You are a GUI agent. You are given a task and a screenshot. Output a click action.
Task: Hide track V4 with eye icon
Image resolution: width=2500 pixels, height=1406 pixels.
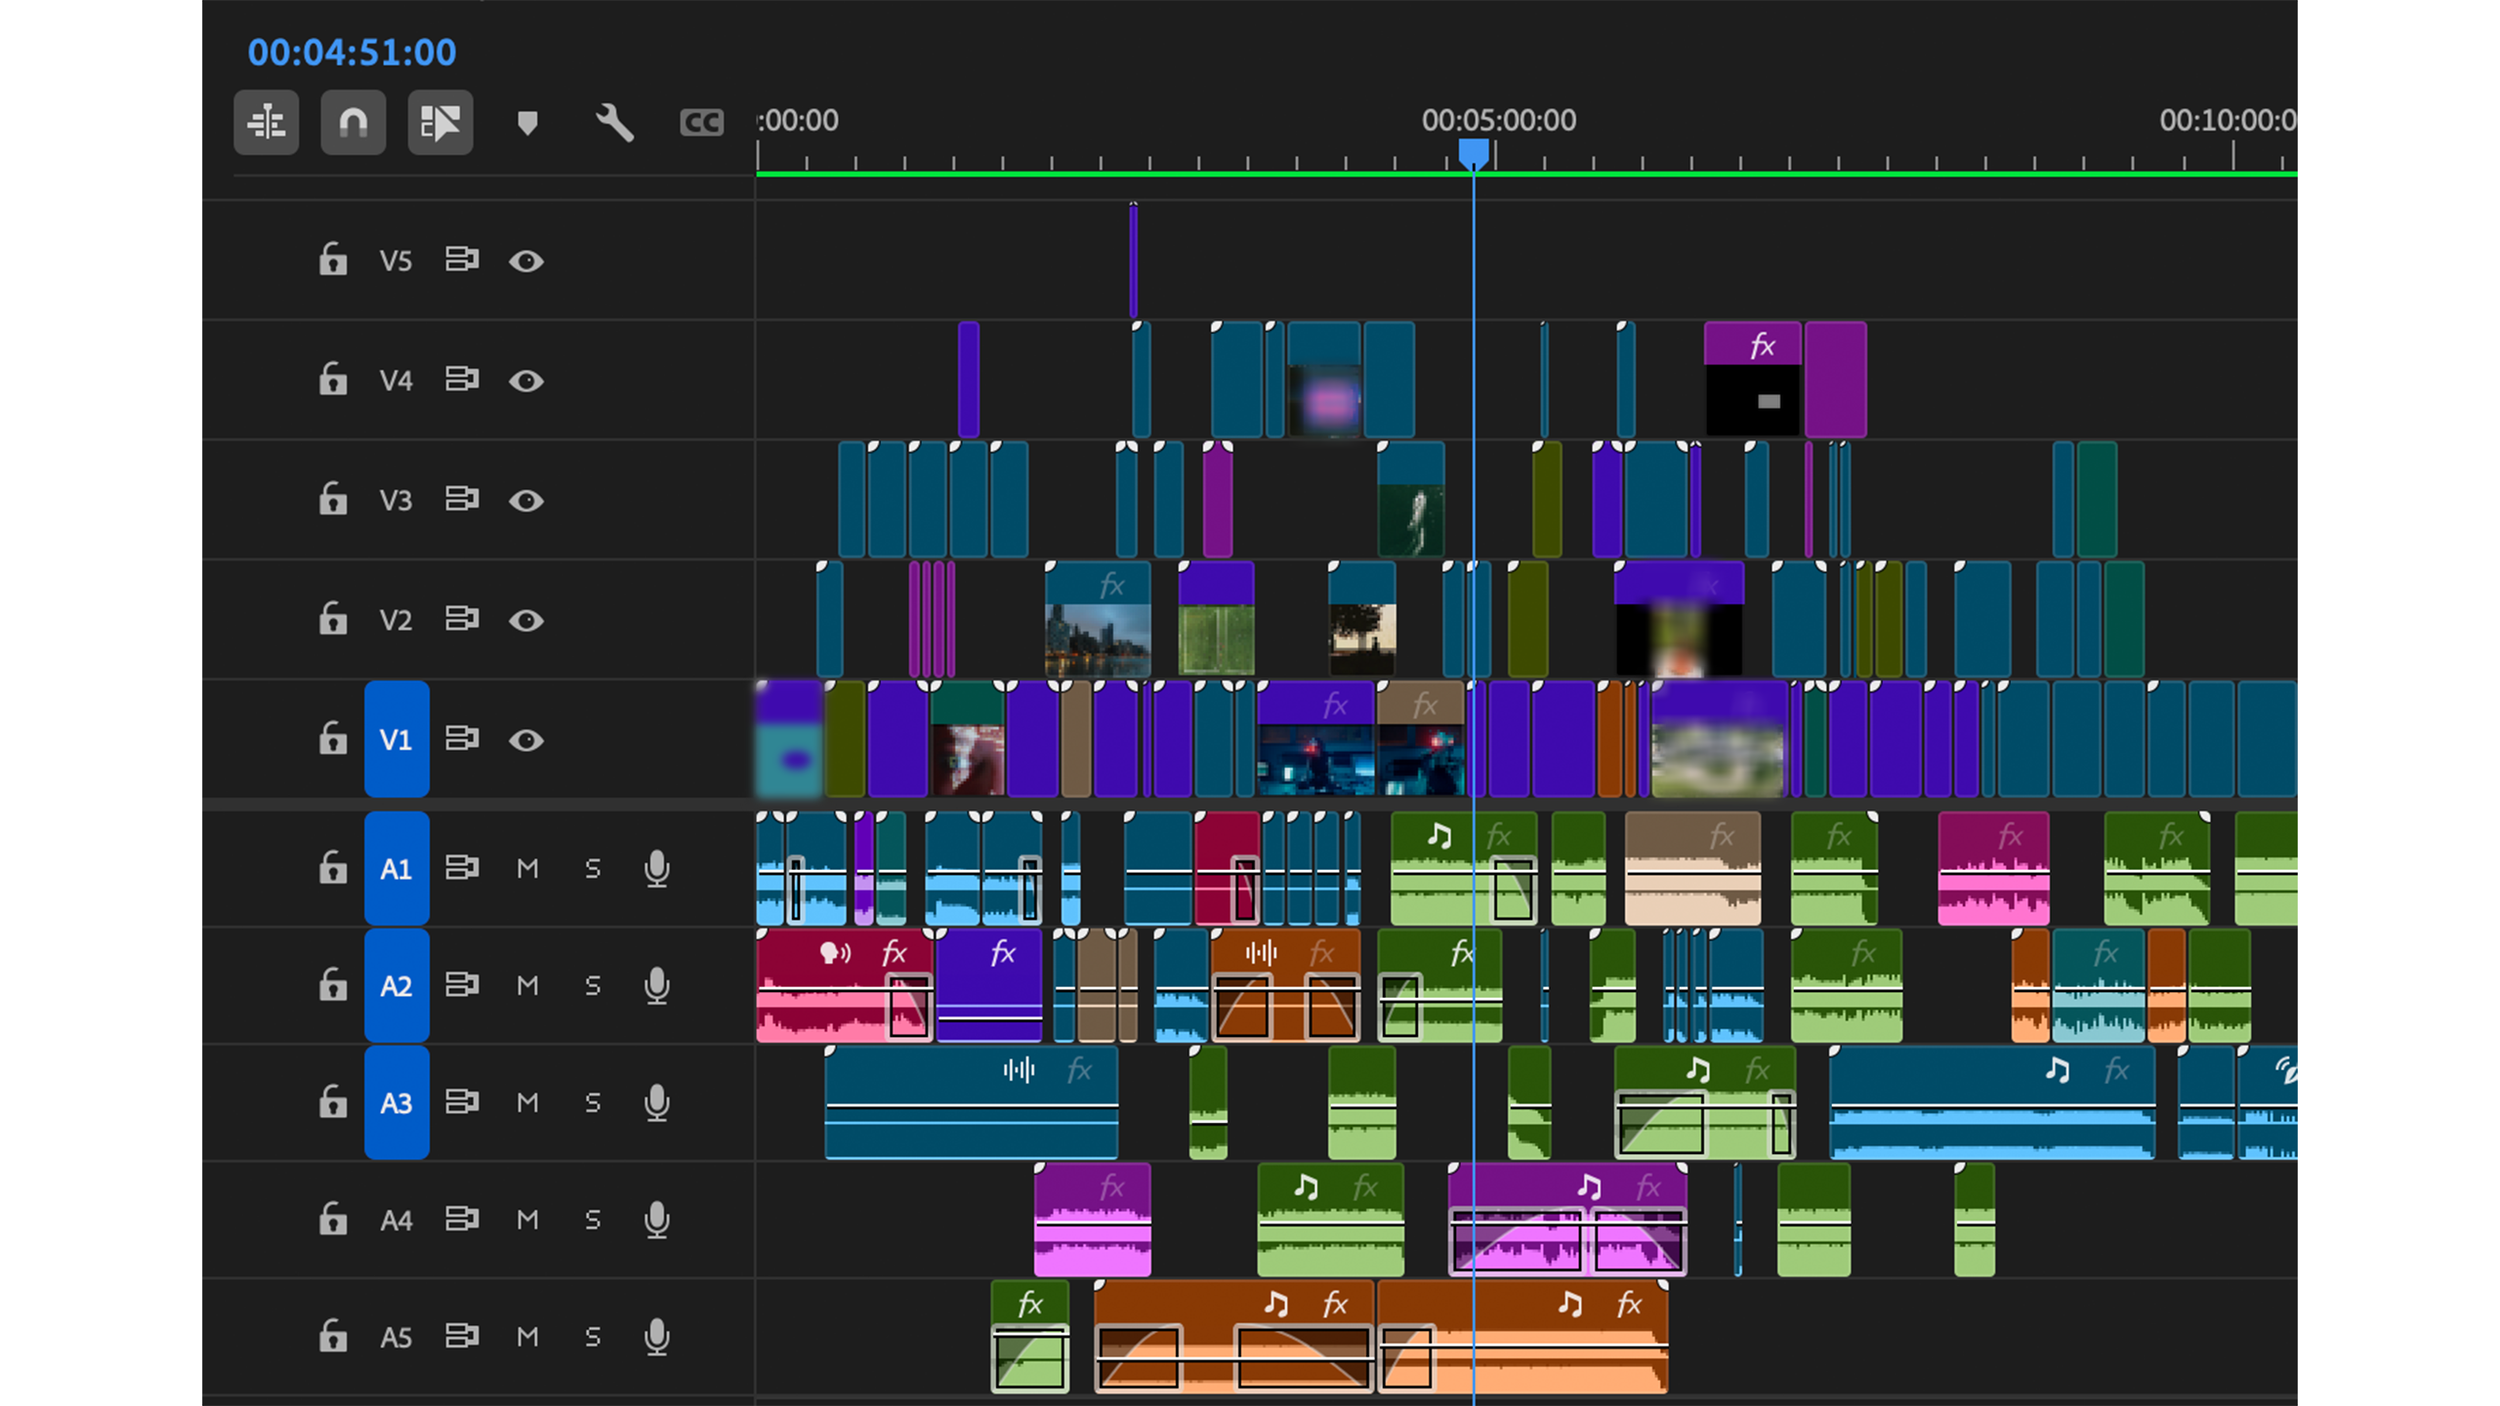click(x=526, y=381)
